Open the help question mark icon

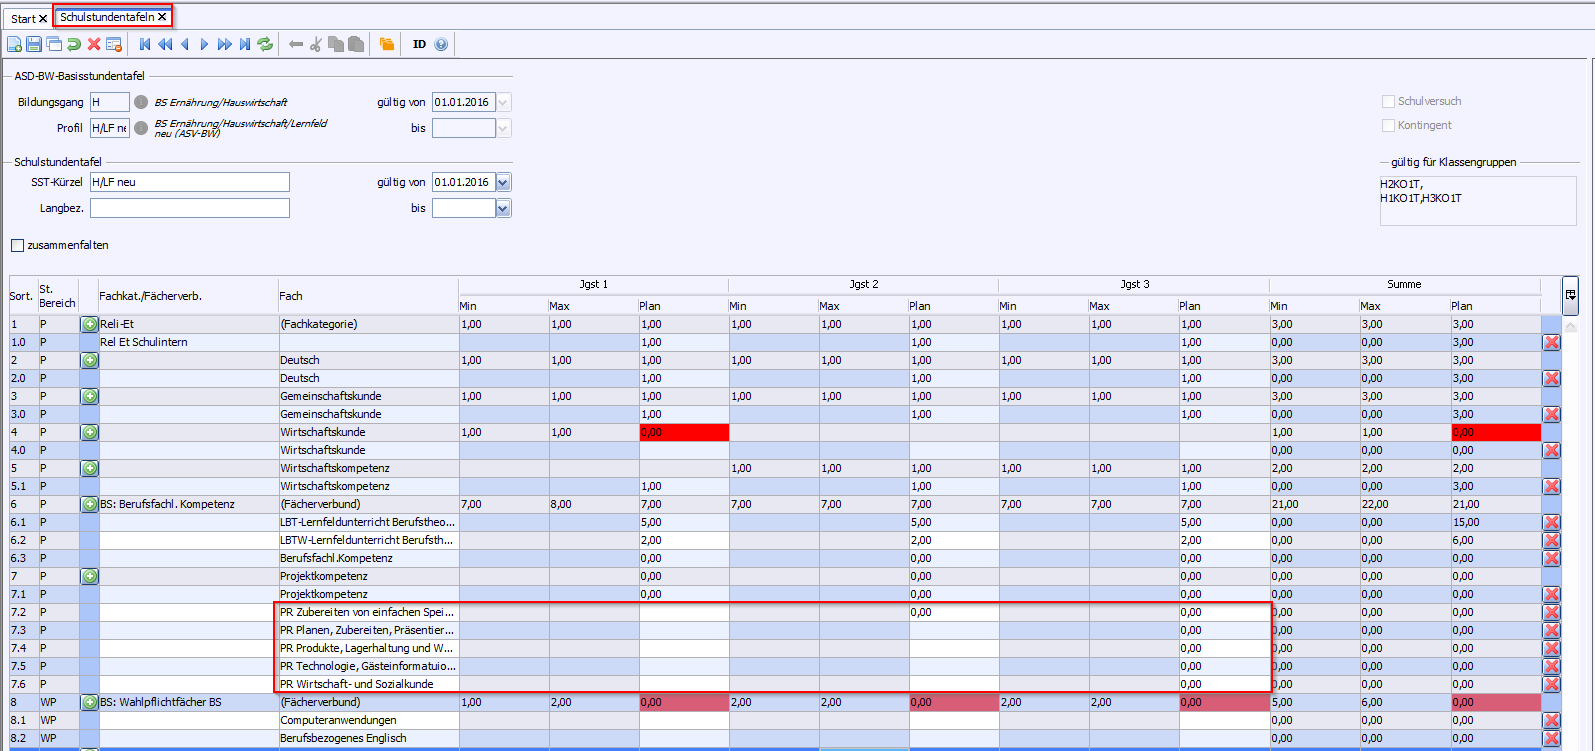point(441,44)
